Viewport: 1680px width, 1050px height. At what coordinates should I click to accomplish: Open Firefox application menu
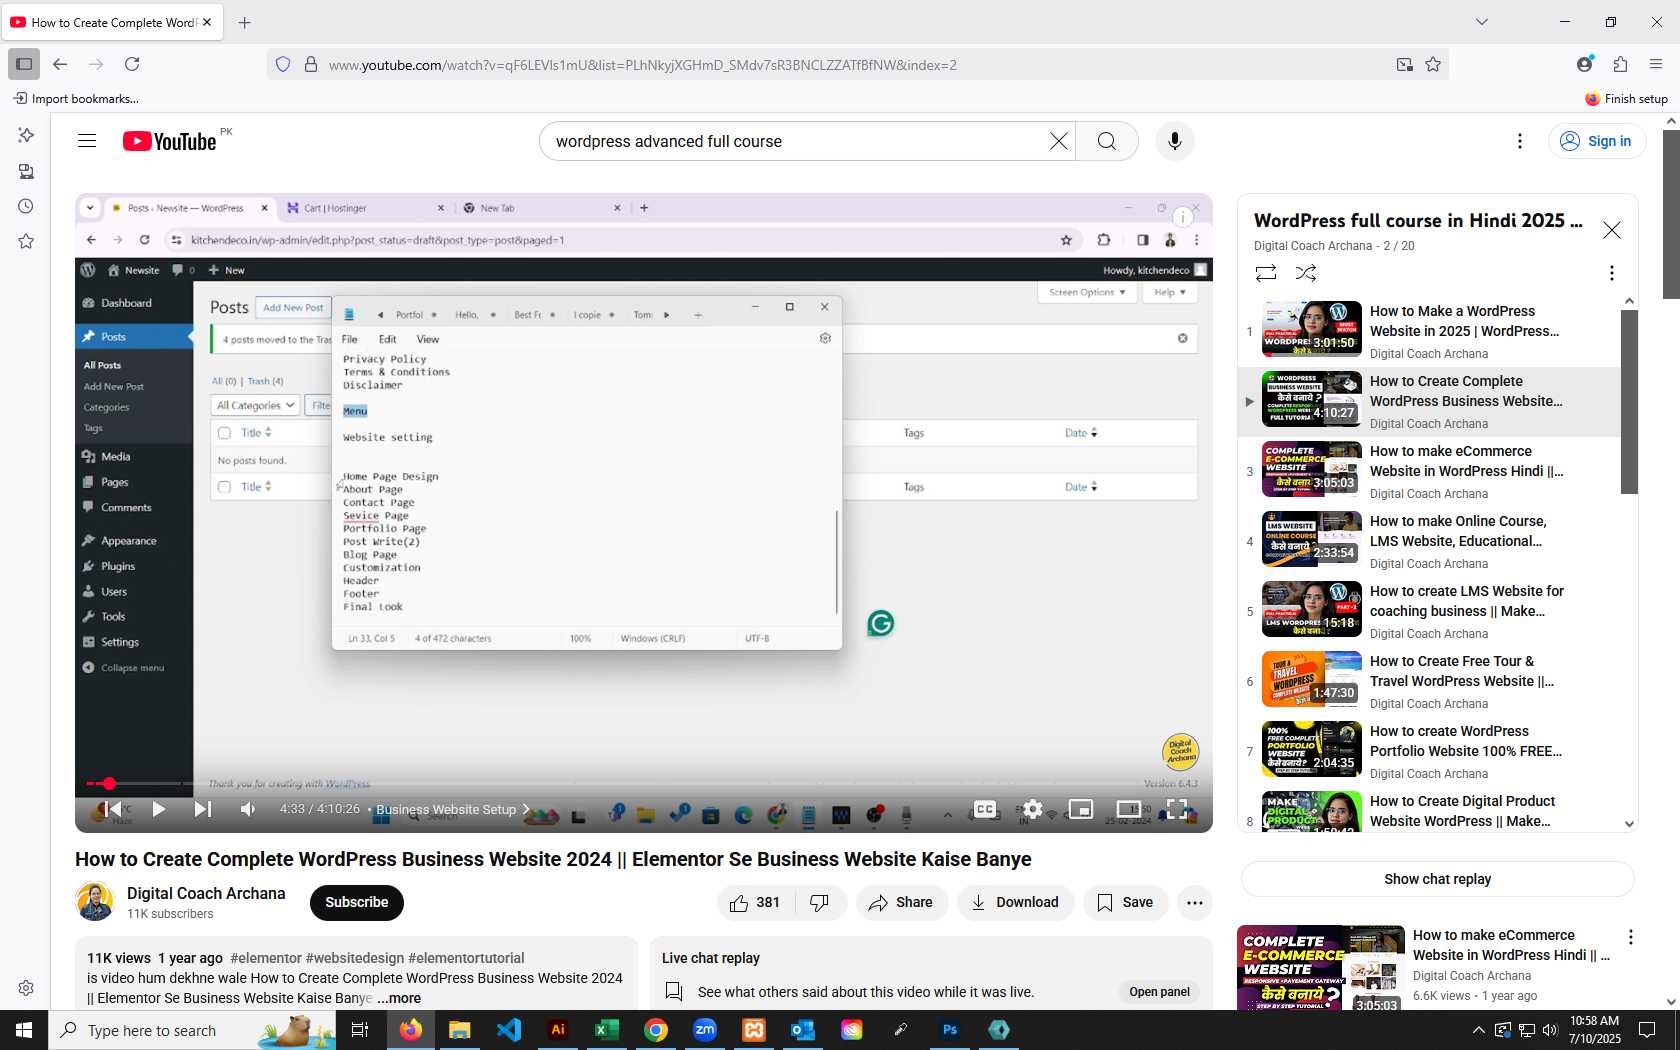coord(1656,64)
